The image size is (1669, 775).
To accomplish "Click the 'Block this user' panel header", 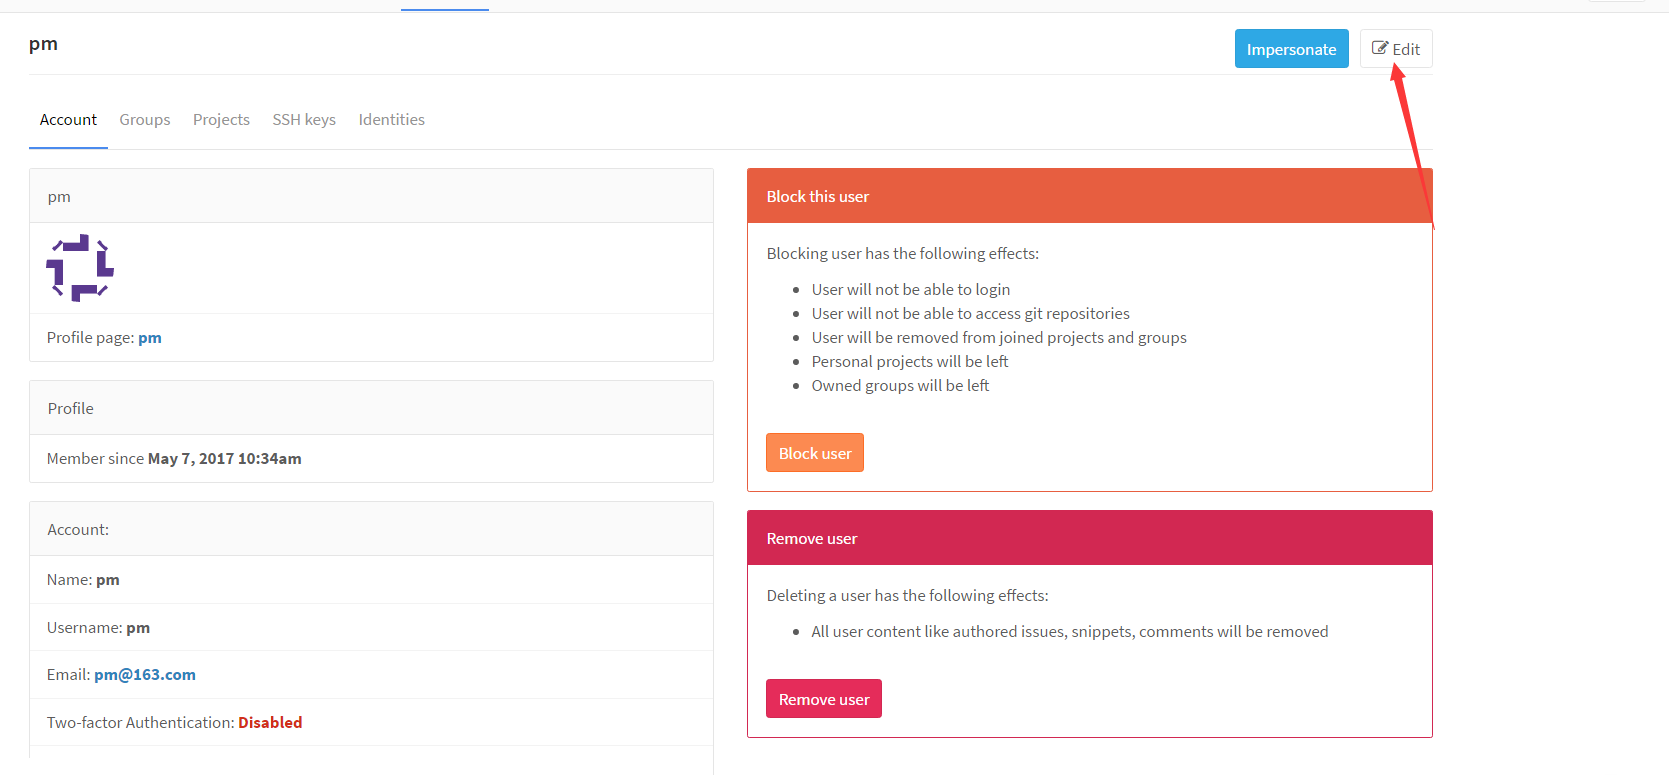I will coord(1089,196).
